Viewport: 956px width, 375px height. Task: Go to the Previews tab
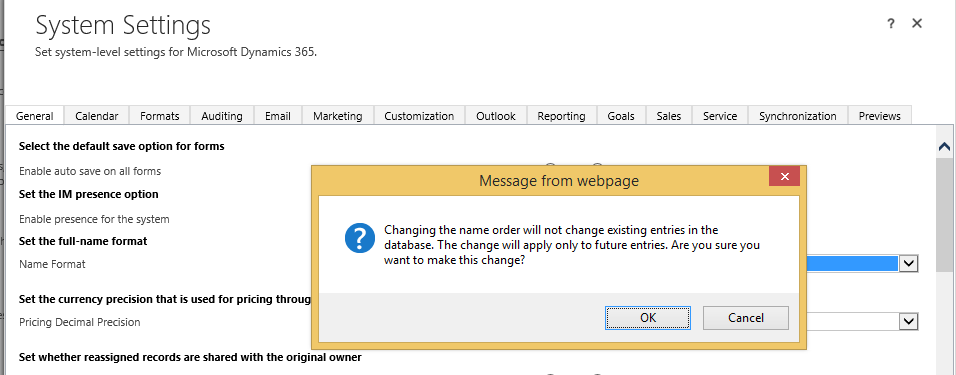879,116
